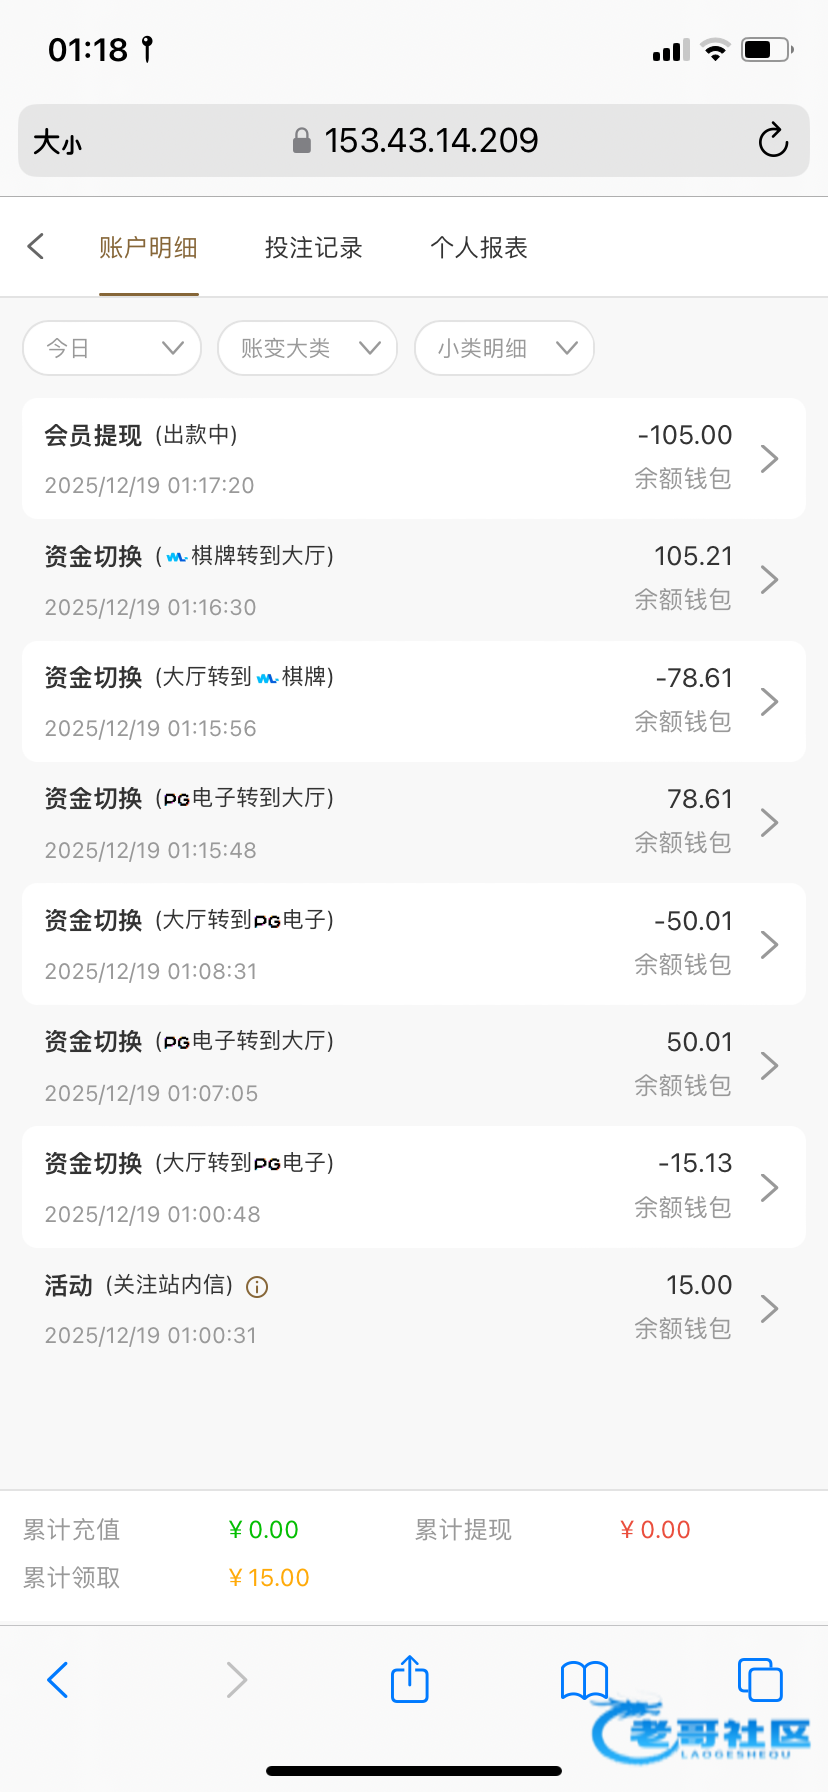Open the 今日 date filter dropdown
Viewport: 828px width, 1792px height.
pos(112,348)
